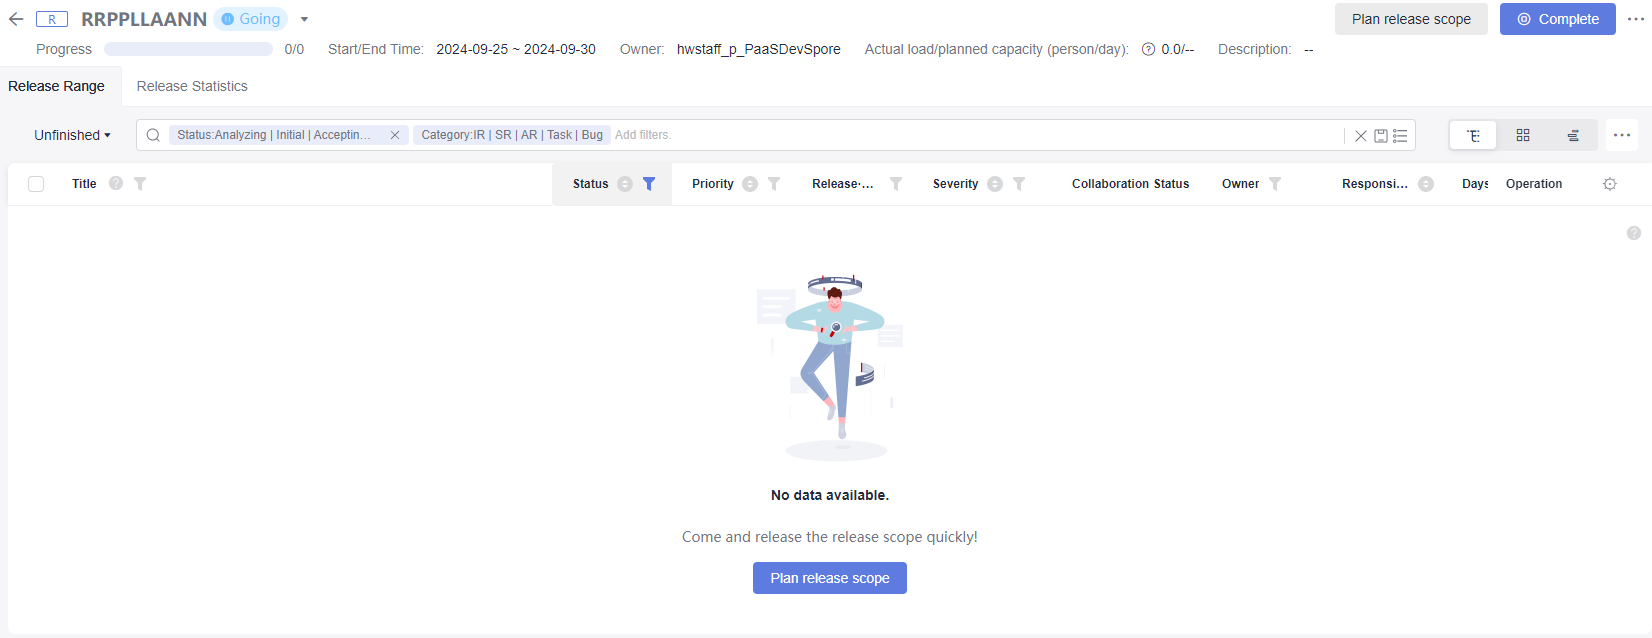This screenshot has height=638, width=1652.
Task: Clear all filters with the X icon
Action: pyautogui.click(x=1361, y=136)
